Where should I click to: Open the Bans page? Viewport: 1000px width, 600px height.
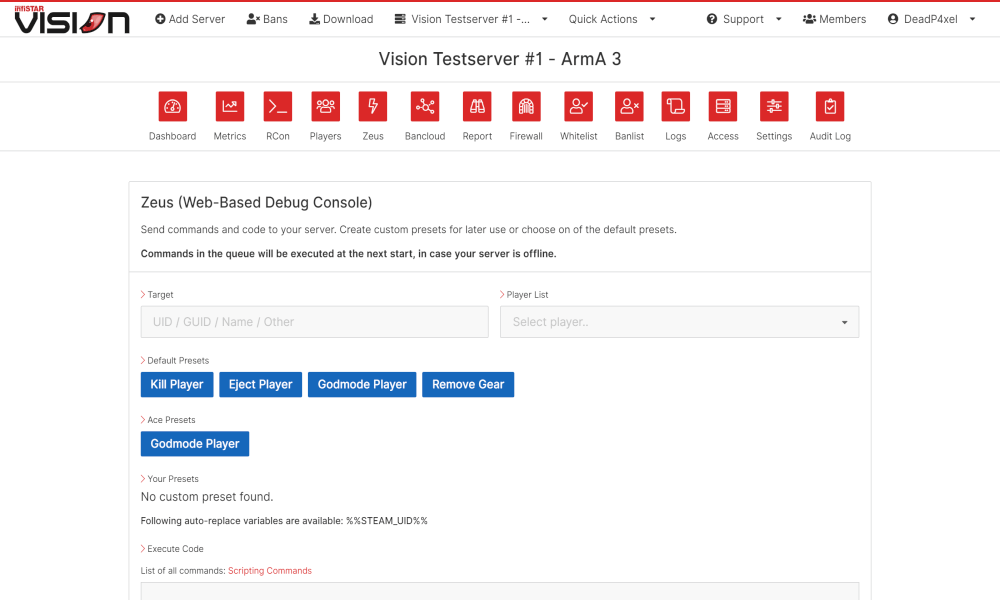click(x=267, y=19)
